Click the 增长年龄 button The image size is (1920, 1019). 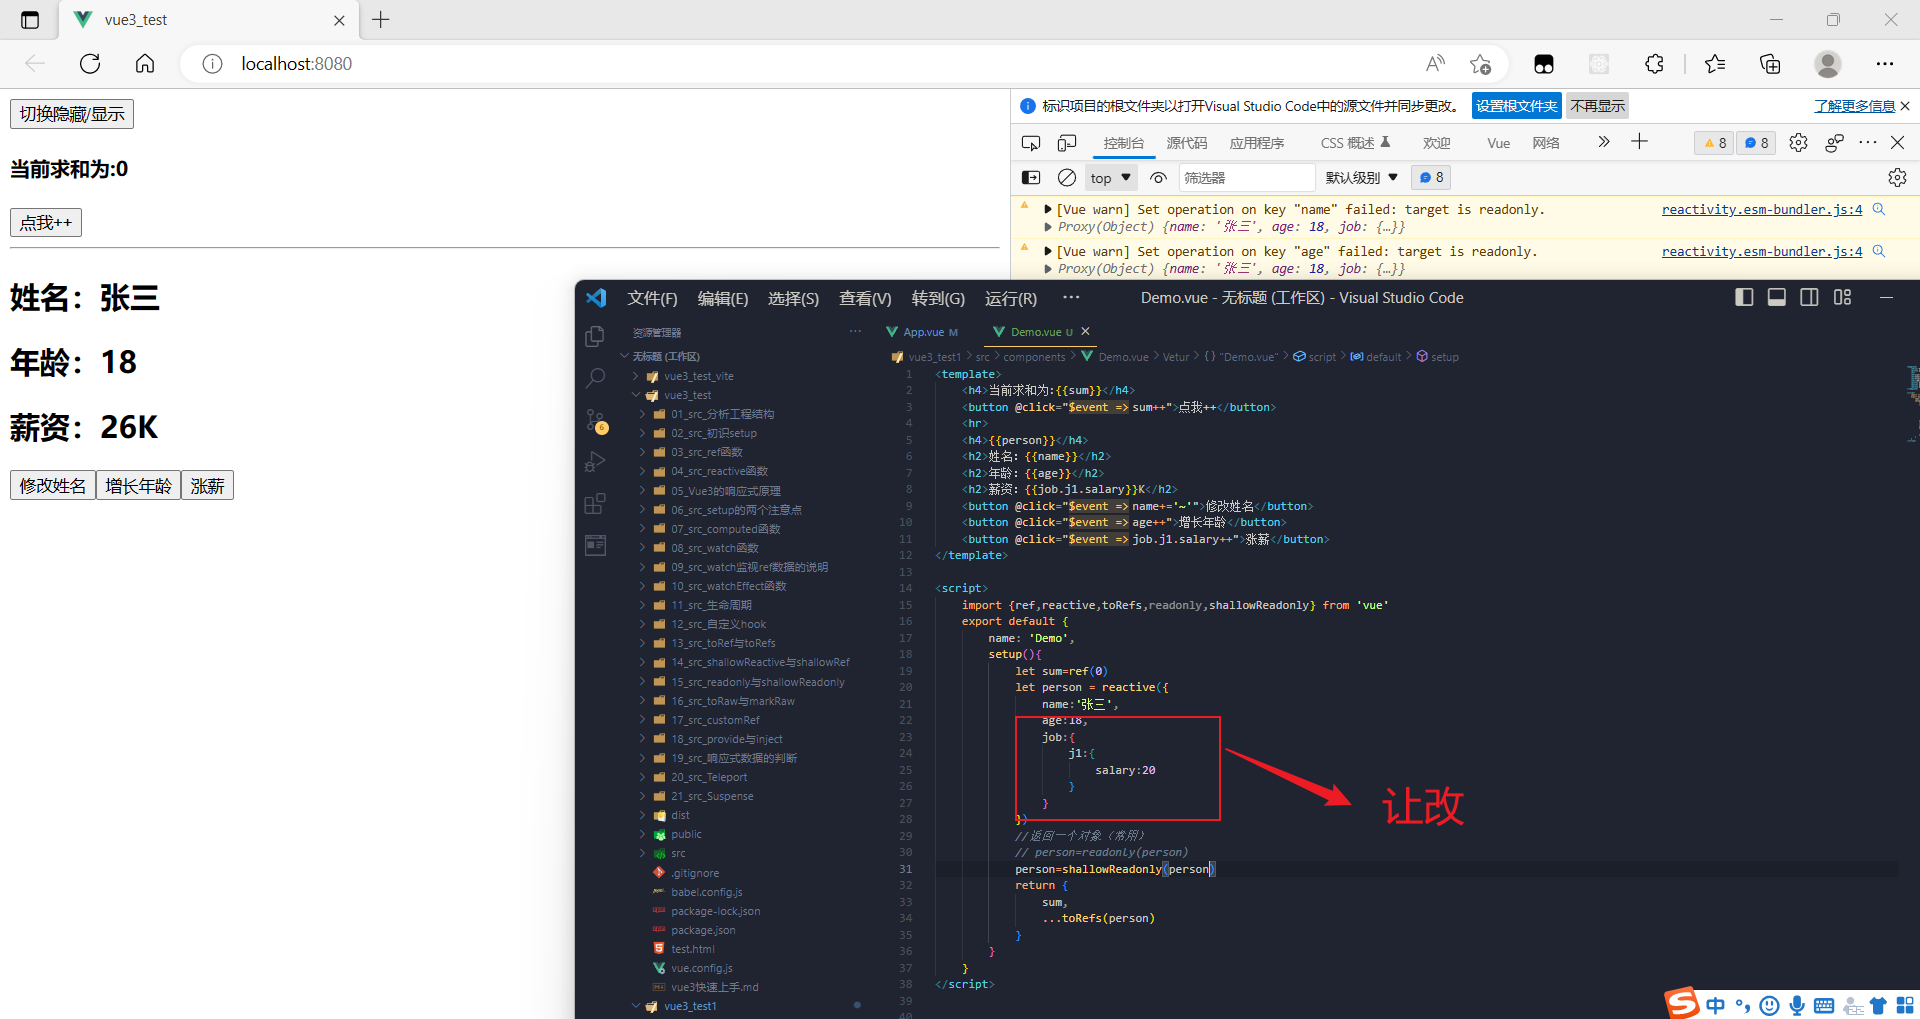click(139, 485)
